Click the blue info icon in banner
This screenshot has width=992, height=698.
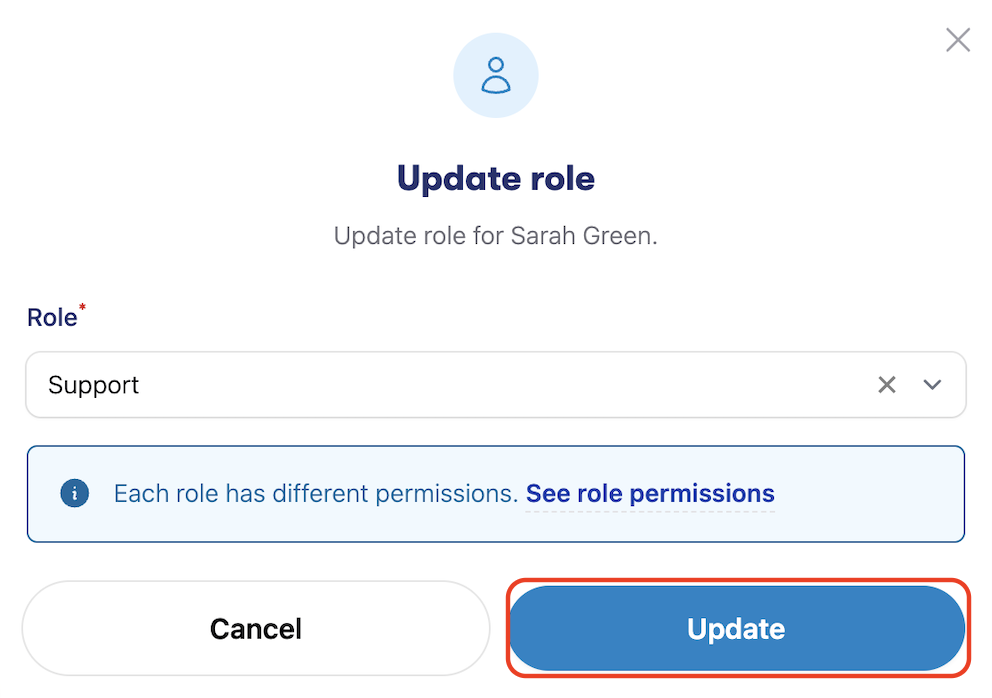coord(75,493)
